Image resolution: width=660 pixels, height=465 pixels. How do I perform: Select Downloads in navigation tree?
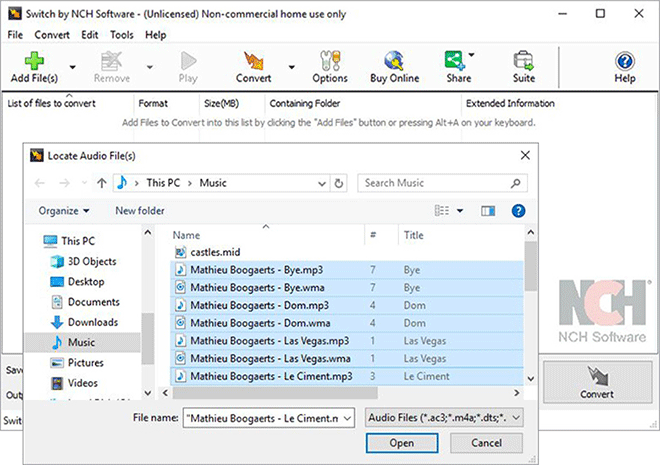(x=84, y=322)
